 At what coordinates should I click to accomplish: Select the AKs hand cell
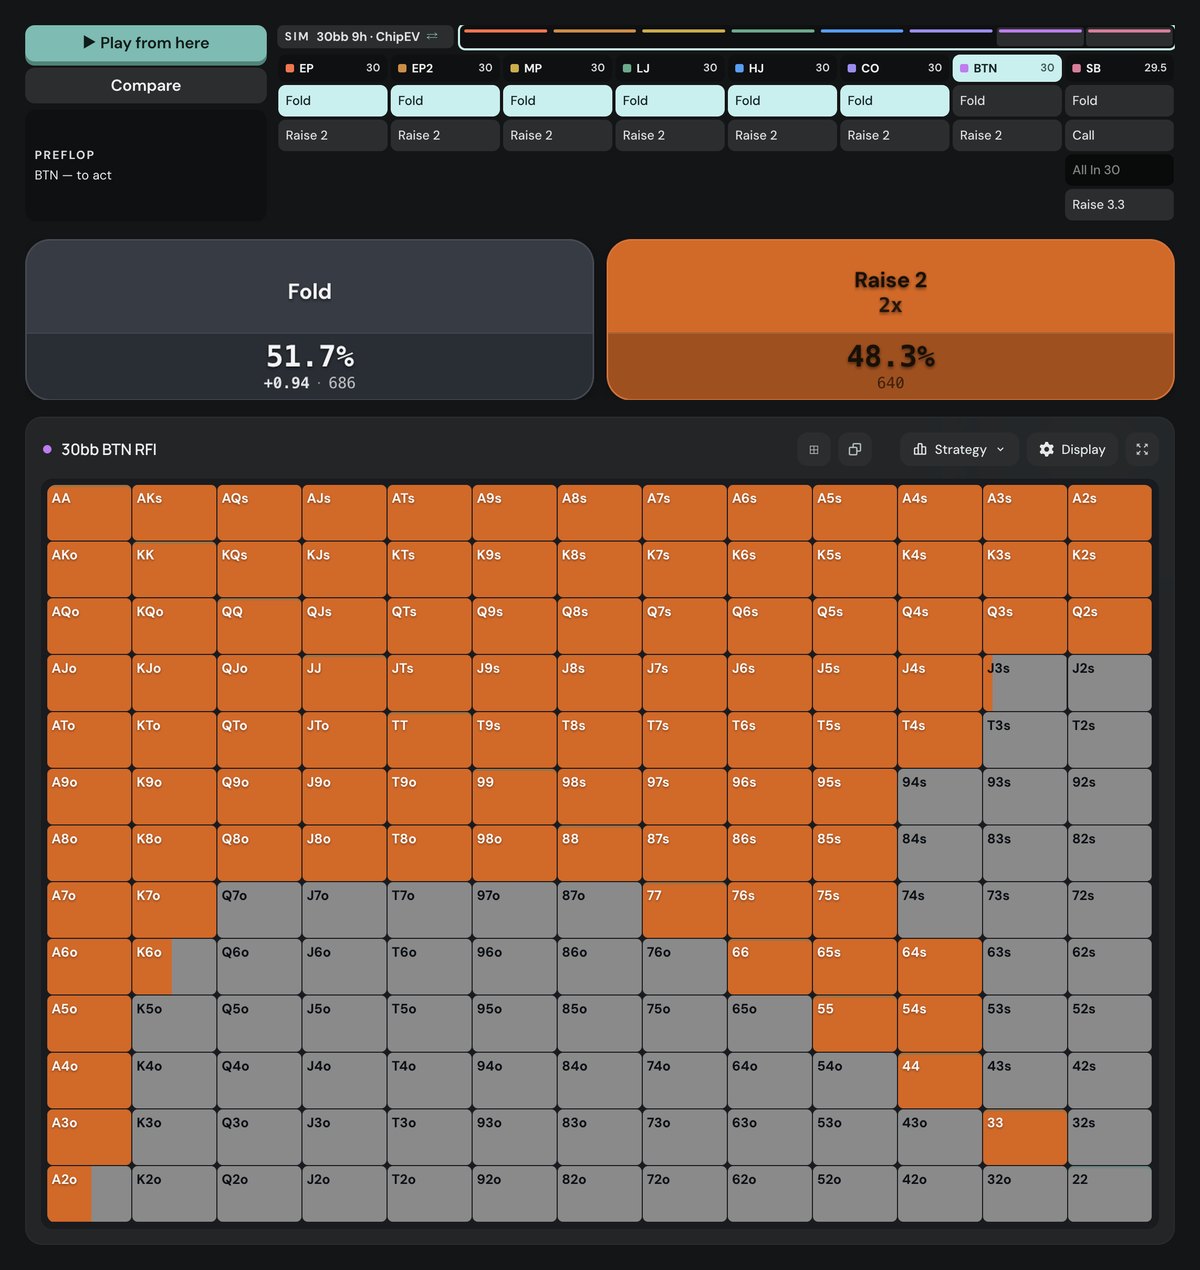174,513
